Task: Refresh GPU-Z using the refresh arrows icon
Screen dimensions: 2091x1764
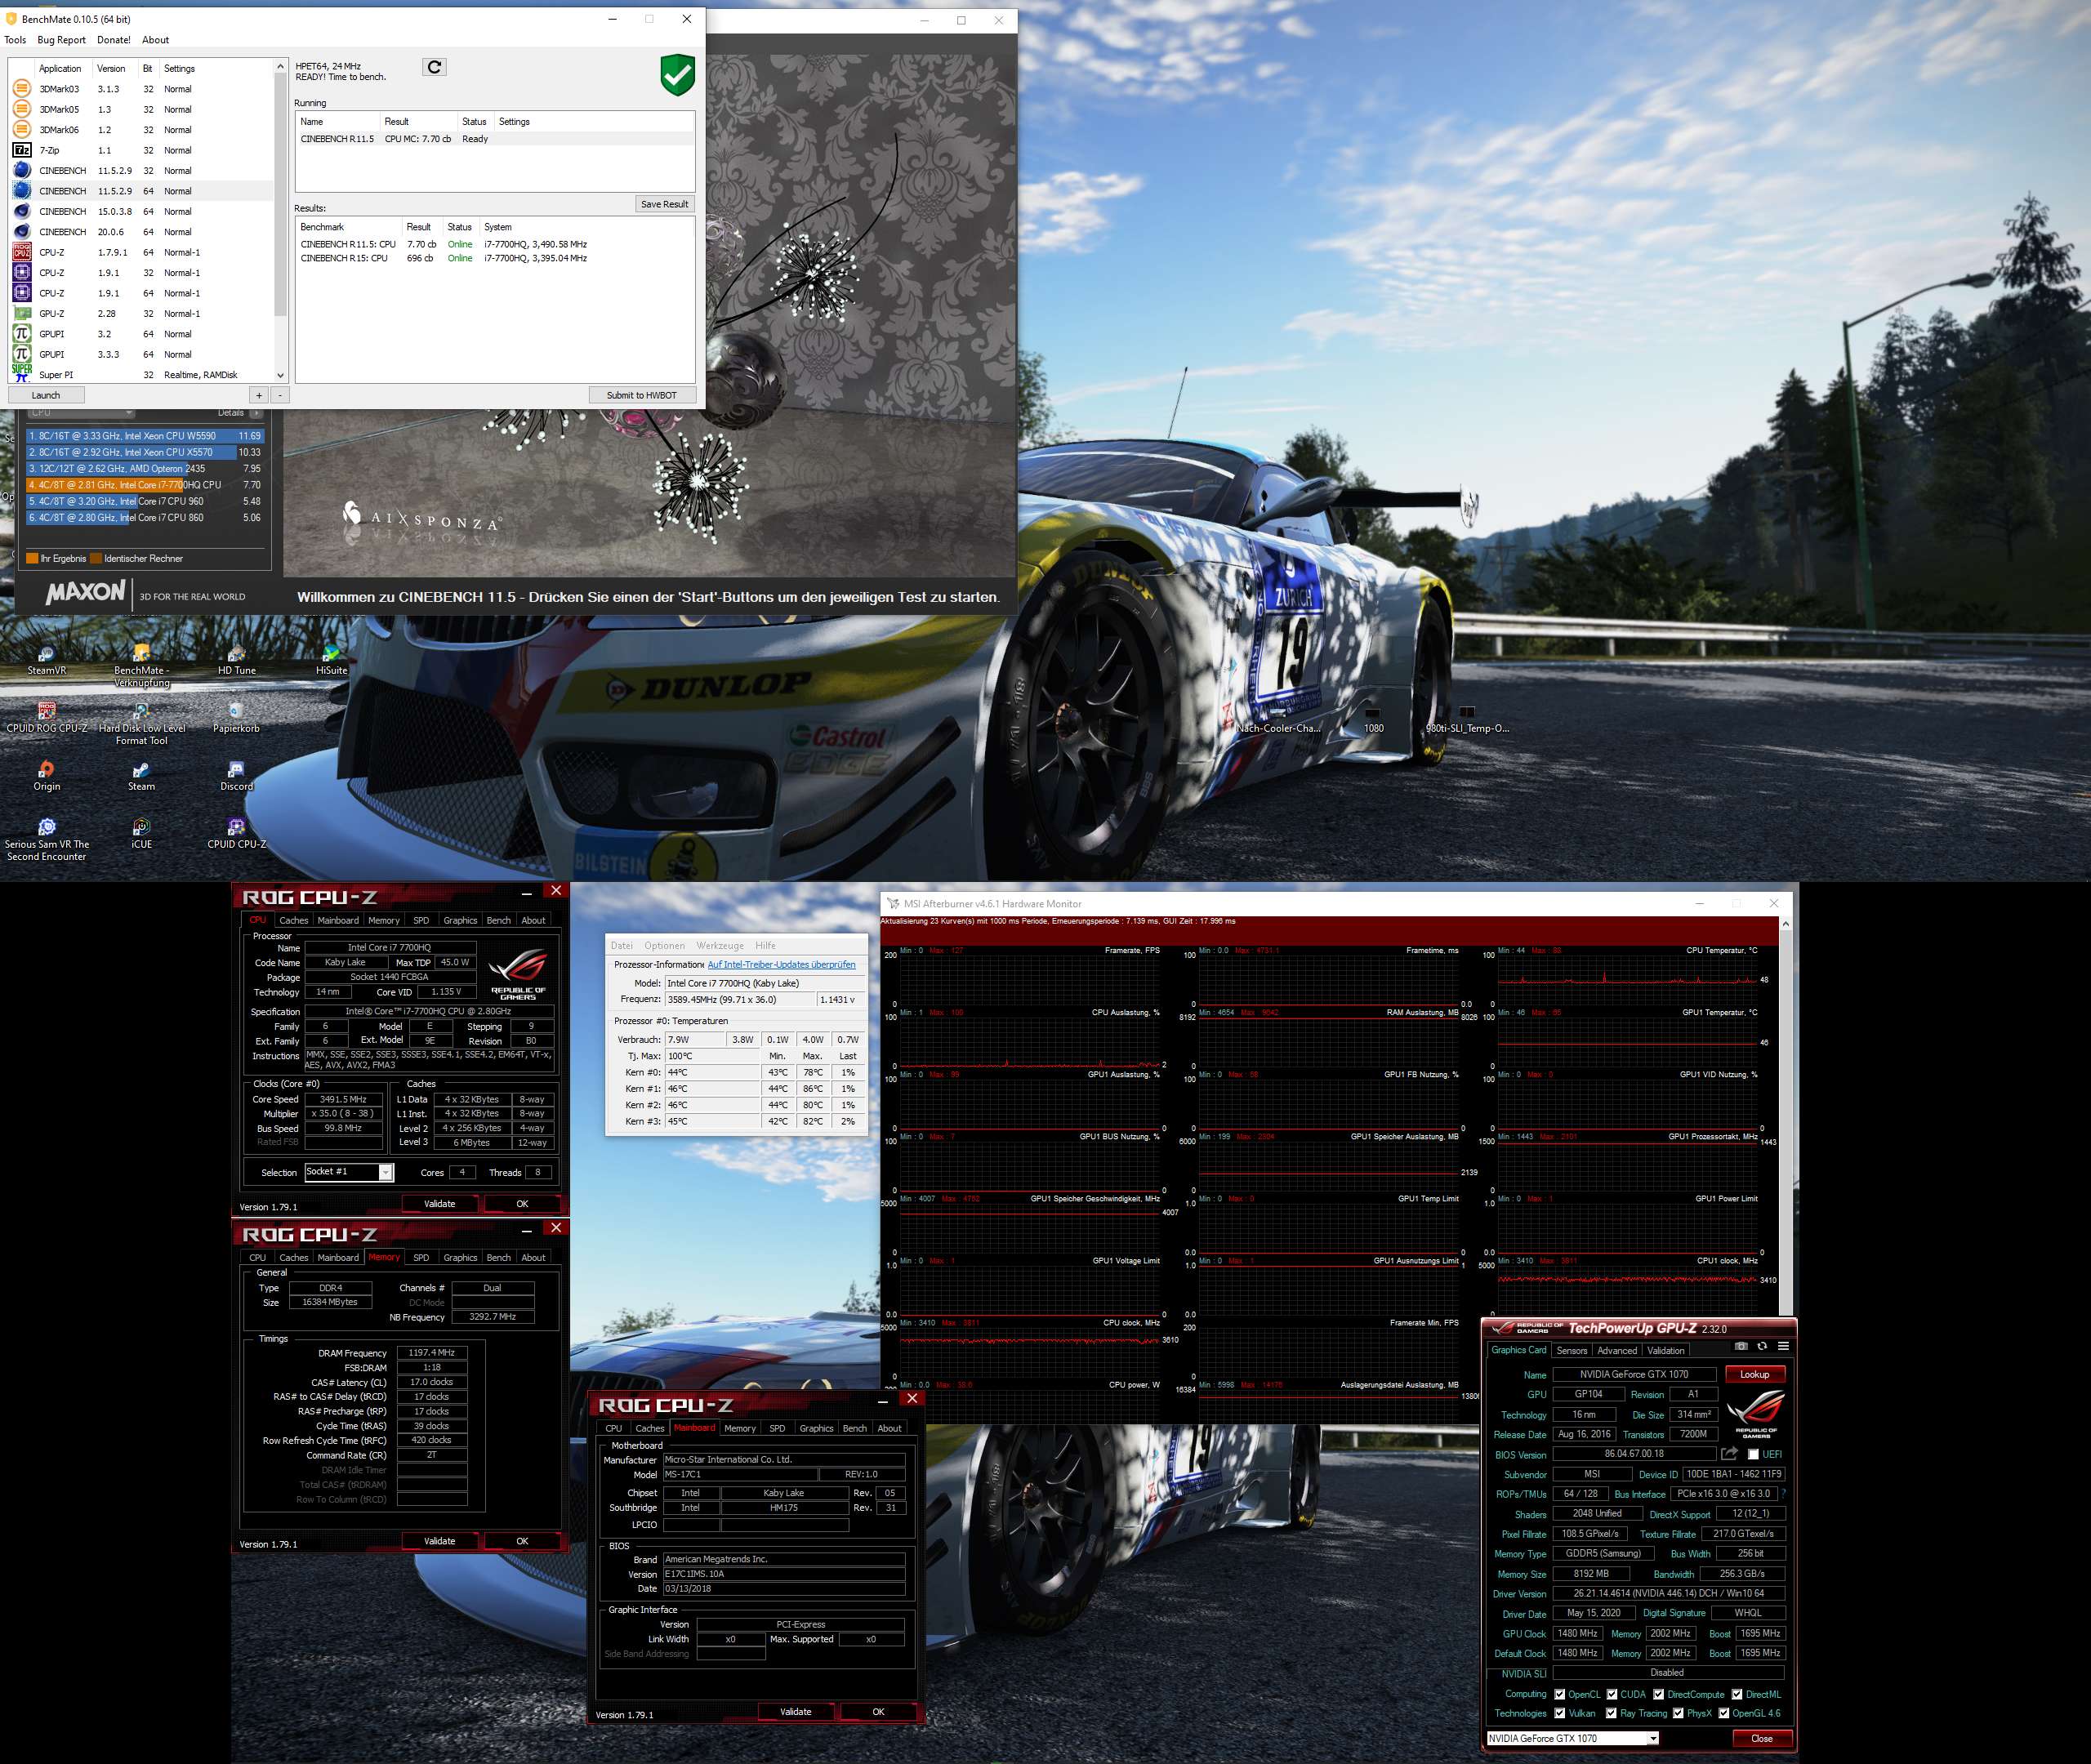Action: tap(1762, 1346)
